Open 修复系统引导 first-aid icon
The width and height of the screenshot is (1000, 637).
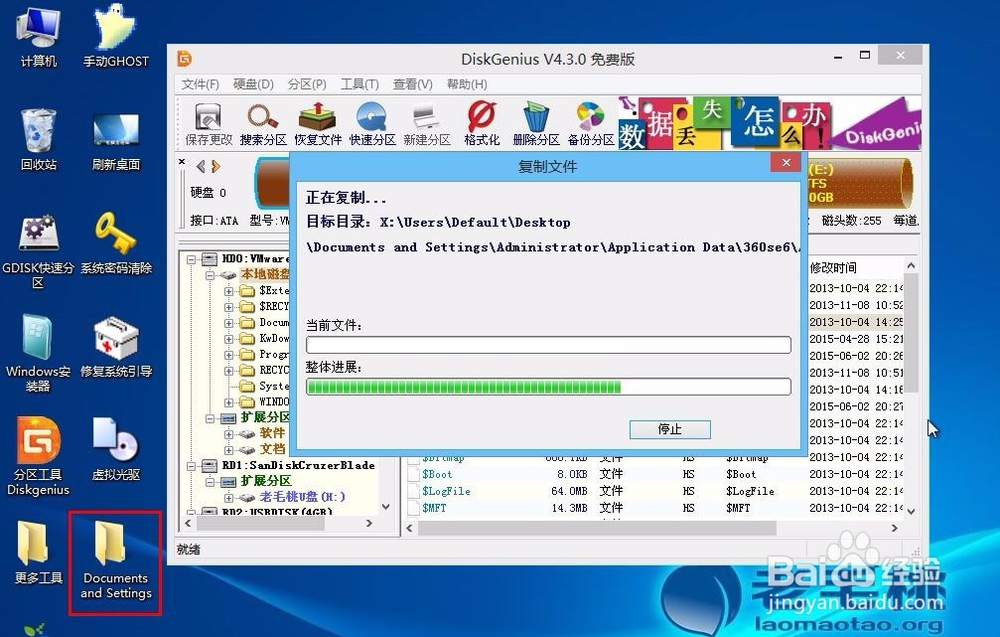pyautogui.click(x=115, y=346)
